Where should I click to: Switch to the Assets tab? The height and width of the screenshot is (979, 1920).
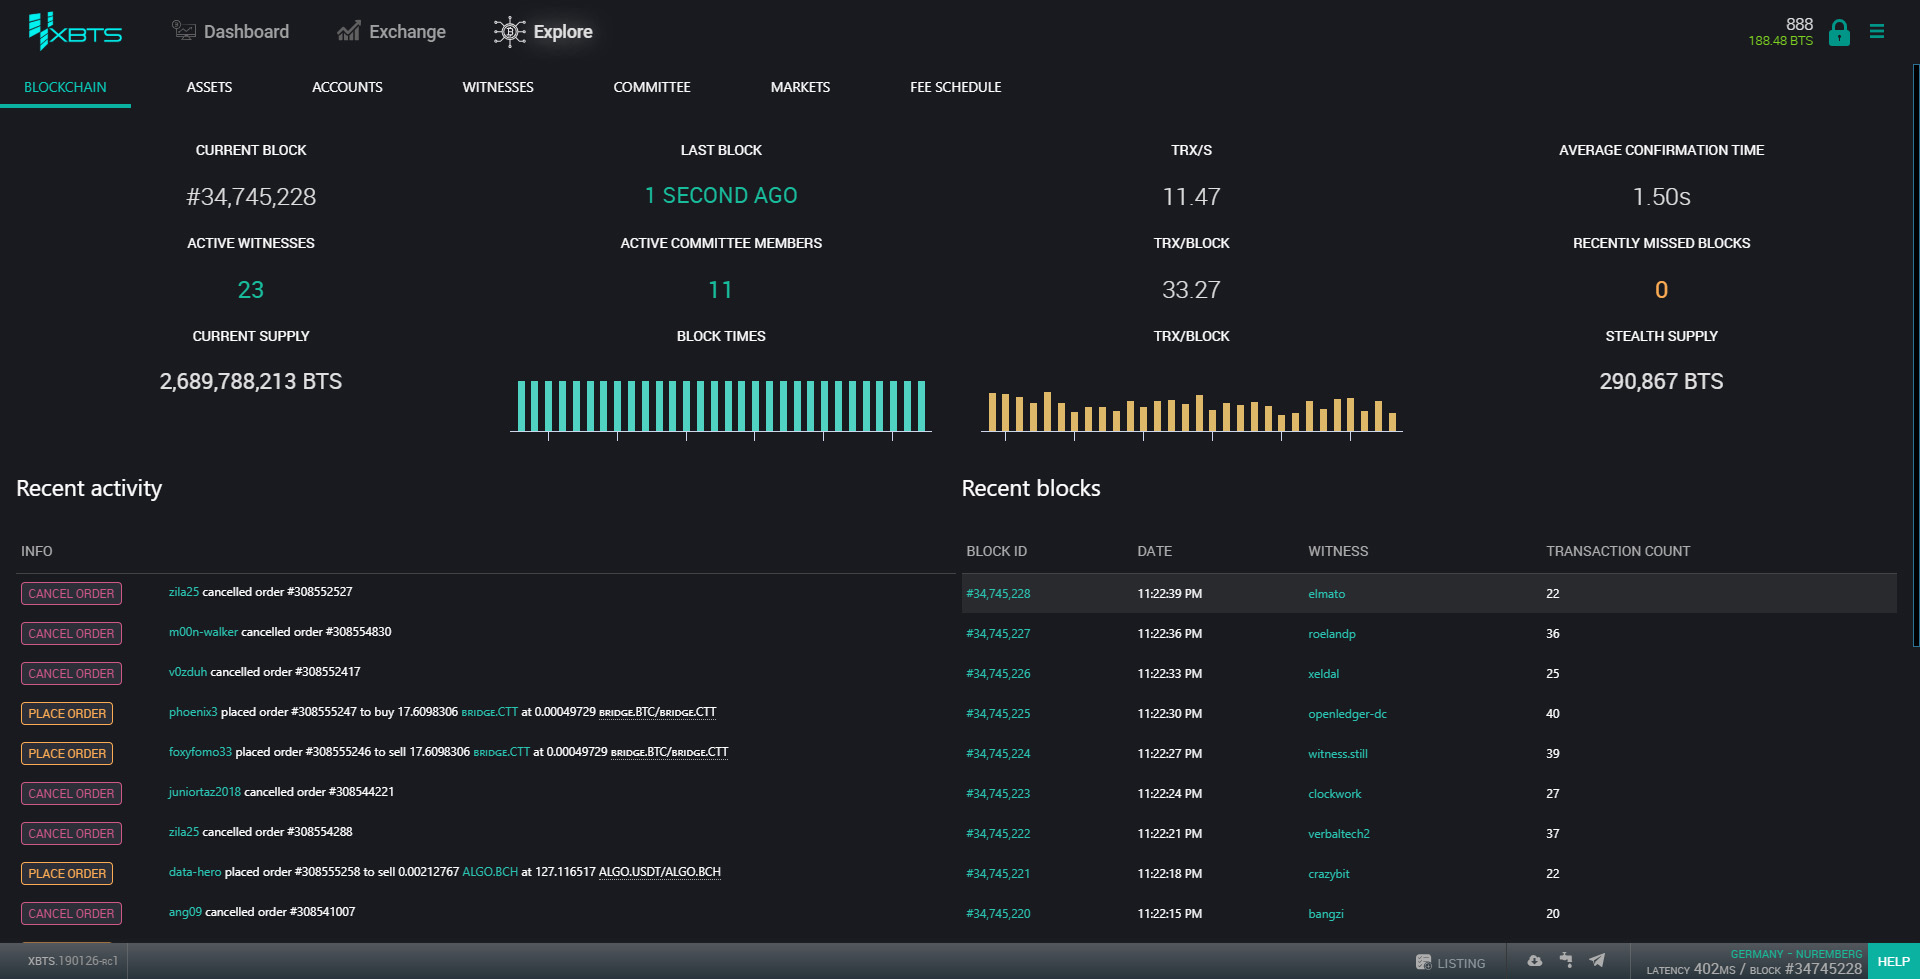209,87
